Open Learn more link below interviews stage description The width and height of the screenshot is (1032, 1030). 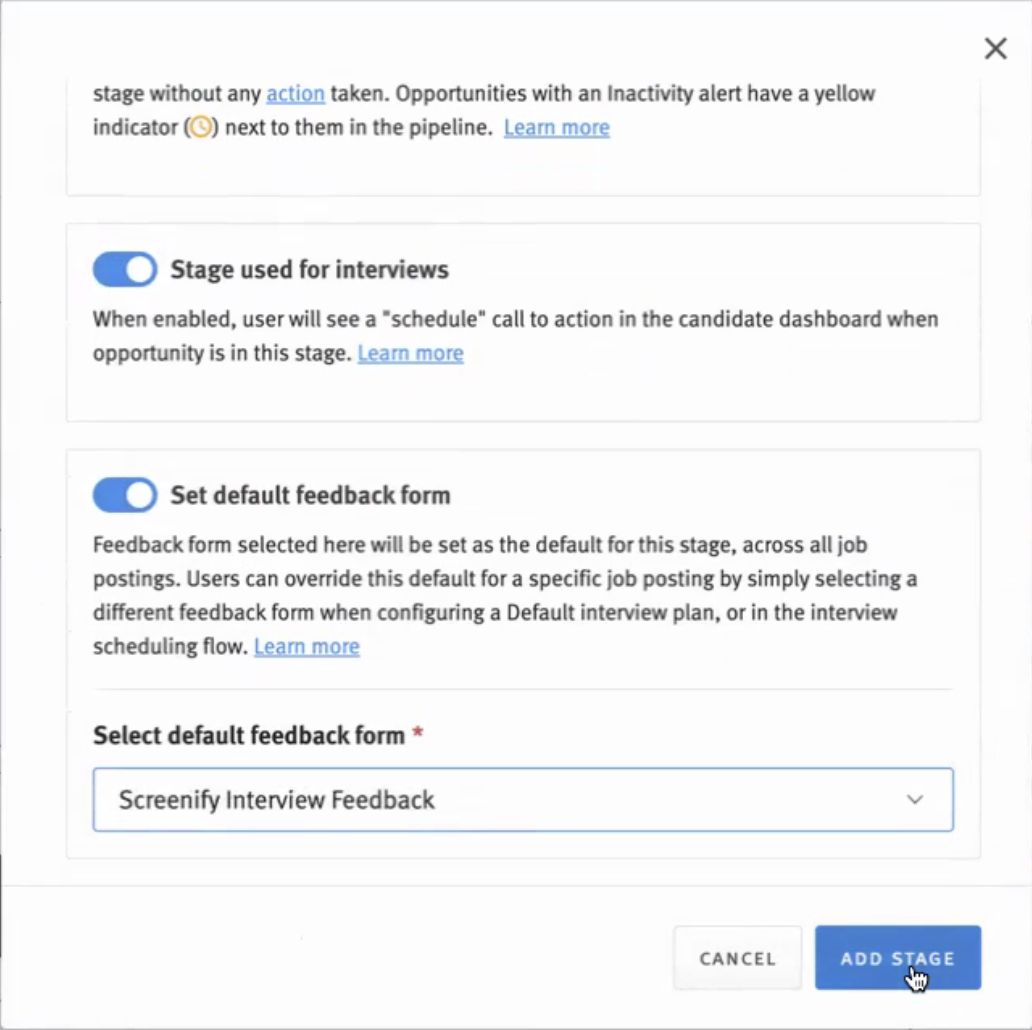410,353
